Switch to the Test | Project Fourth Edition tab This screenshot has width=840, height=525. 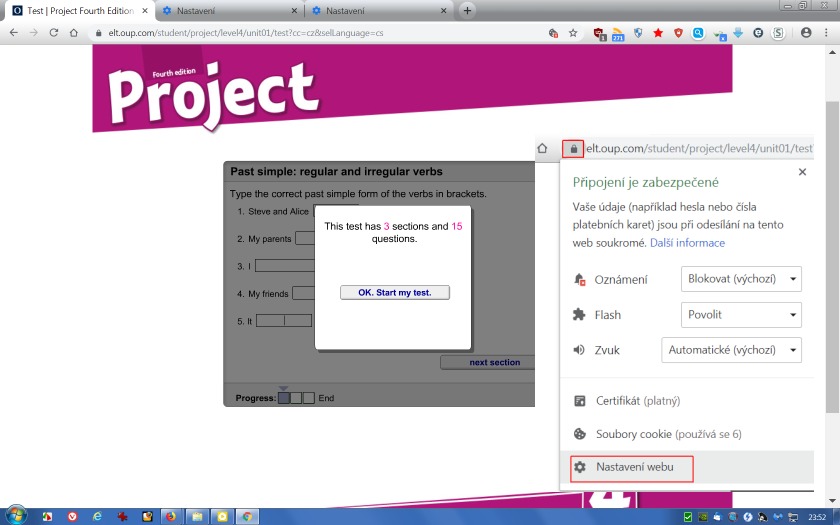click(80, 11)
